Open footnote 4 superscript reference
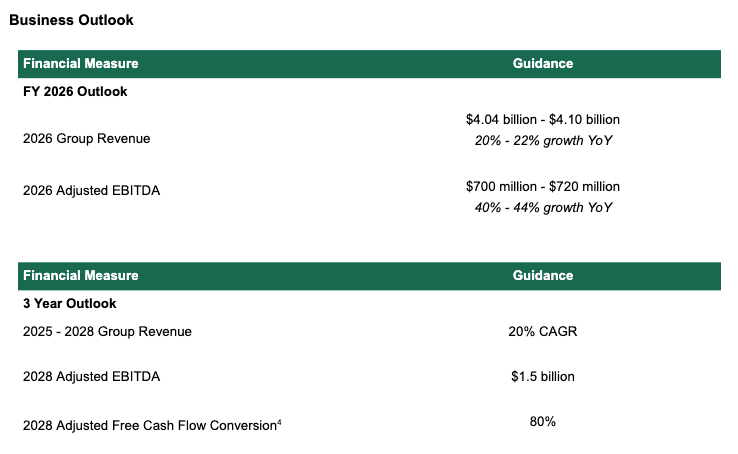 [x=279, y=422]
